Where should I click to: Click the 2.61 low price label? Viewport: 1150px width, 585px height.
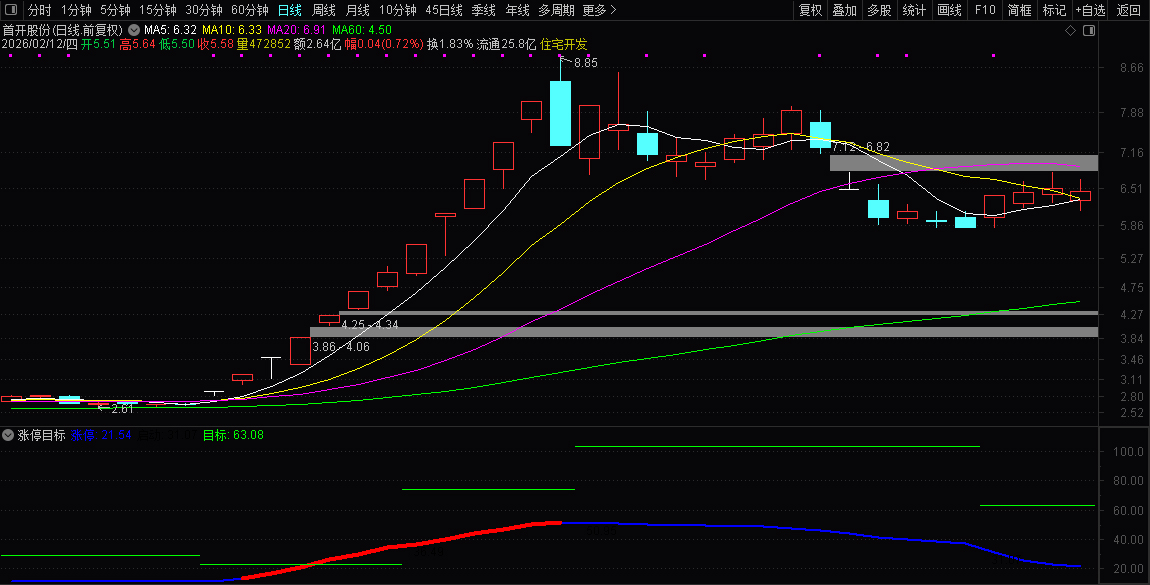pyautogui.click(x=122, y=409)
